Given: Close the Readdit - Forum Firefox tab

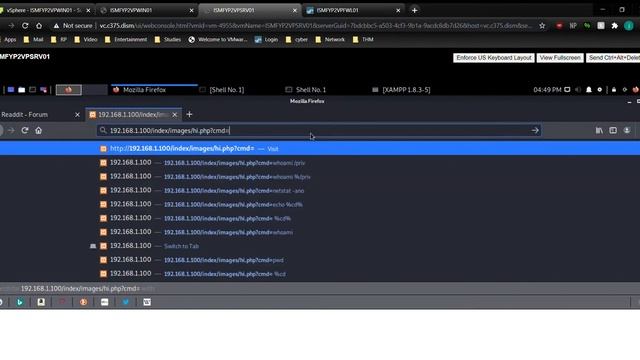Looking at the screenshot, I should pos(77,115).
